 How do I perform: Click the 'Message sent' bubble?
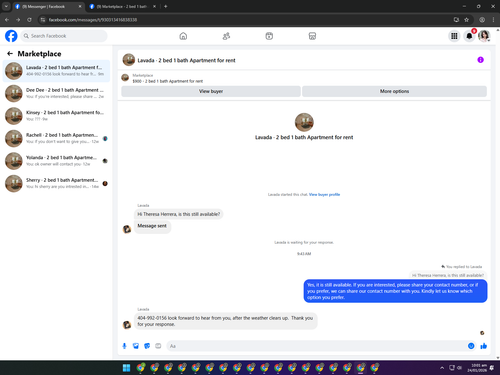point(152,226)
